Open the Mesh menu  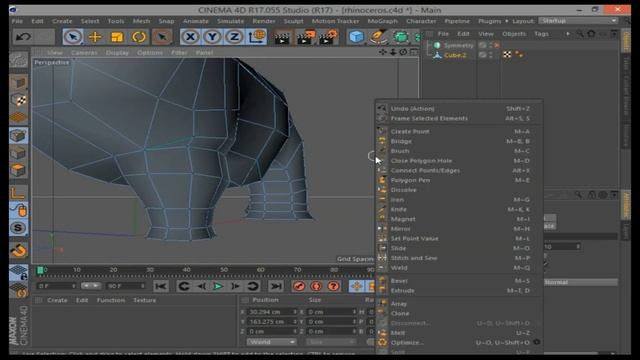pos(141,21)
